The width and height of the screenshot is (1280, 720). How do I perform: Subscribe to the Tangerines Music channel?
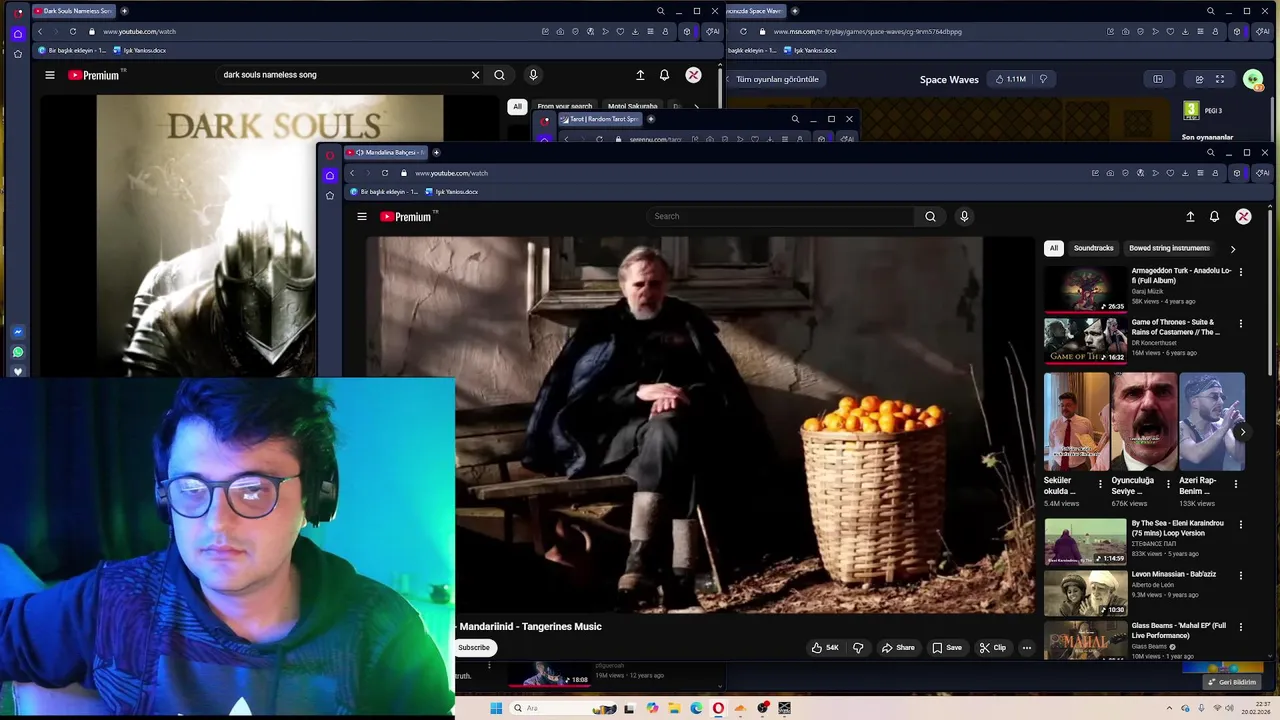[x=474, y=647]
